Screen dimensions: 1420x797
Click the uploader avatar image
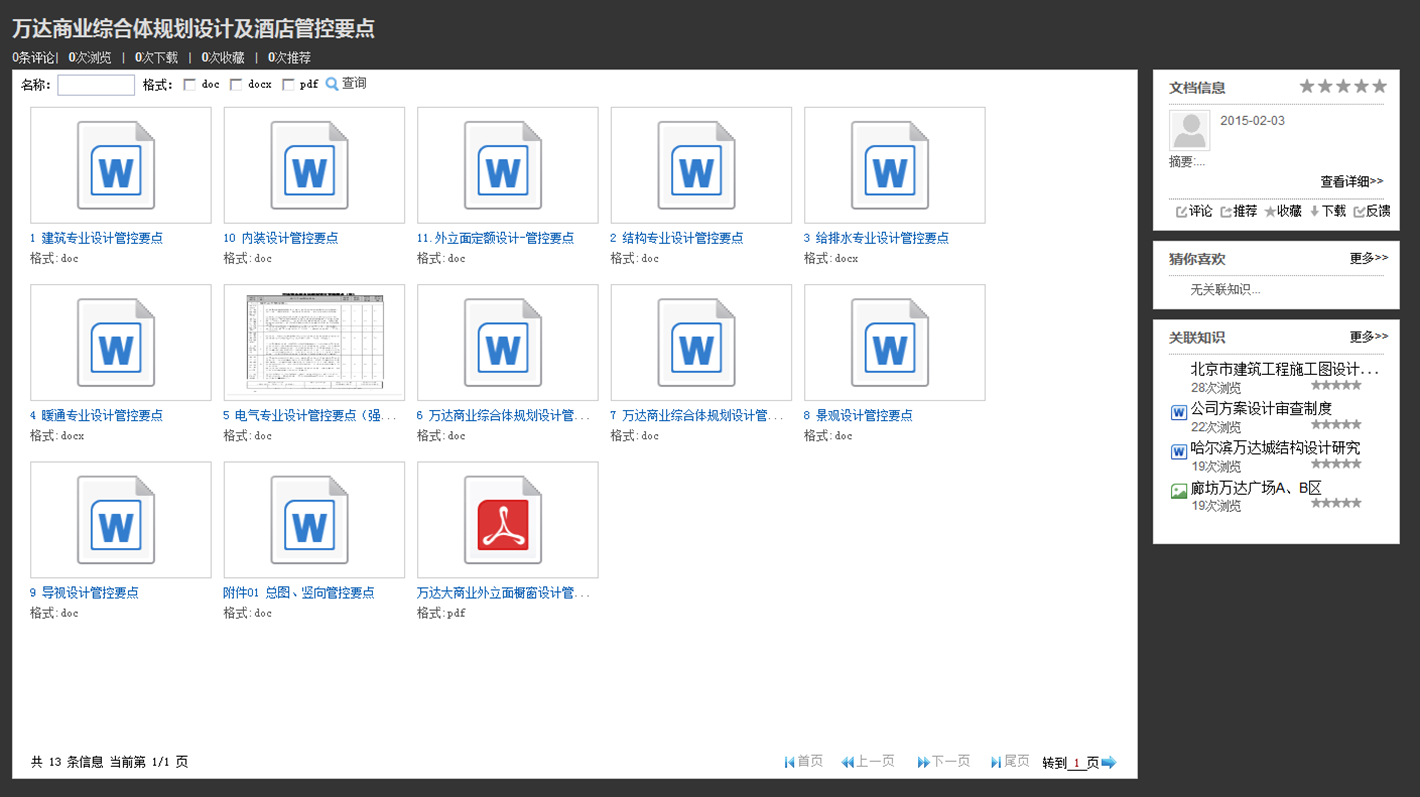click(x=1189, y=131)
